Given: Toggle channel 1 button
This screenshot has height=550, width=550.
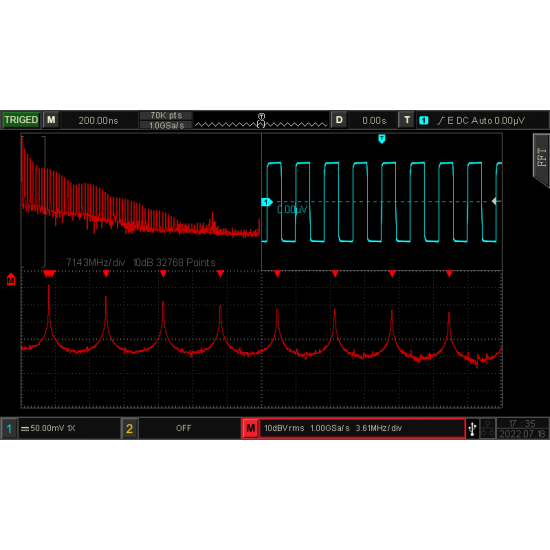Looking at the screenshot, I should pos(9,428).
